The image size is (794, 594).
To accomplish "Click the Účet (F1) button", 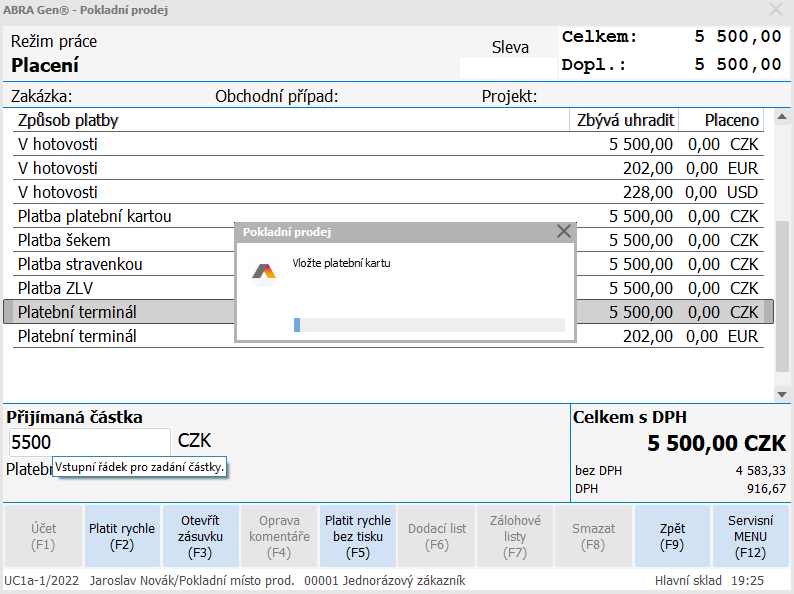I will pos(43,536).
